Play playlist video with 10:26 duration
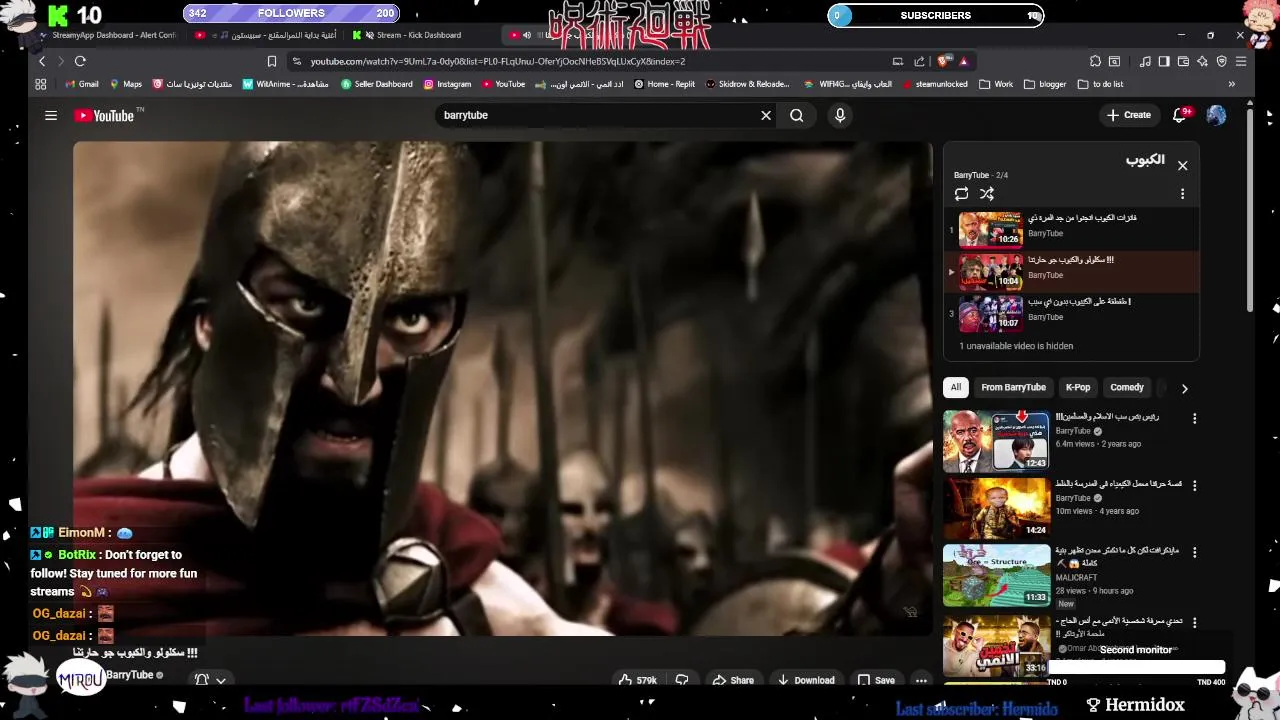The image size is (1280, 720). [x=990, y=230]
